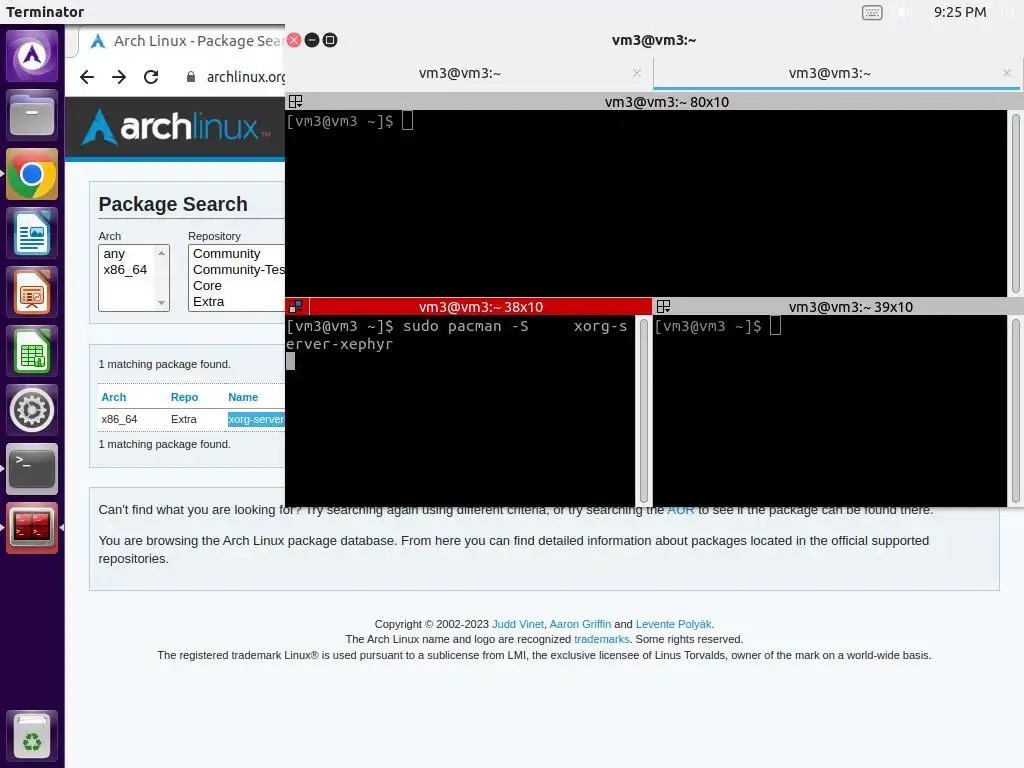Click the 39x10 terminal scrollbar
1024x768 pixels.
tap(1016, 411)
